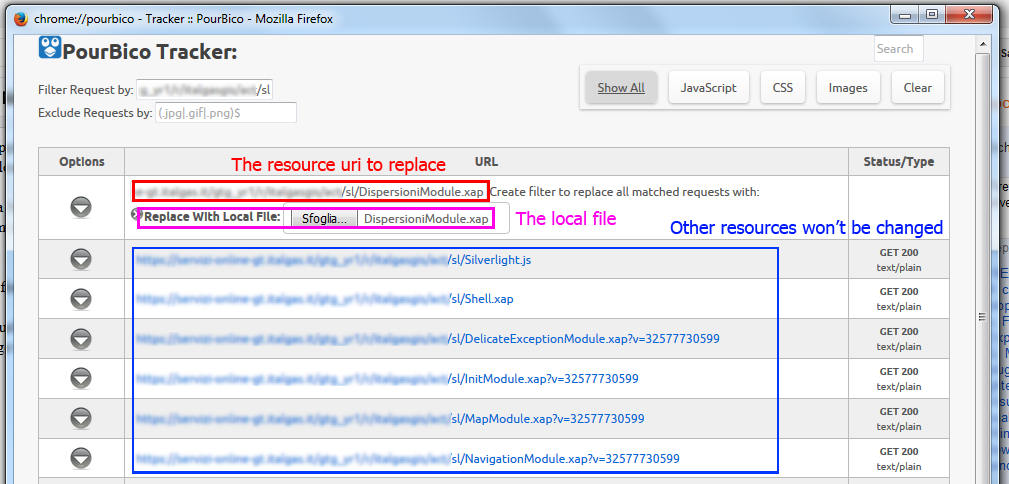Close the Firefox window
1009x484 pixels.
(x=967, y=13)
